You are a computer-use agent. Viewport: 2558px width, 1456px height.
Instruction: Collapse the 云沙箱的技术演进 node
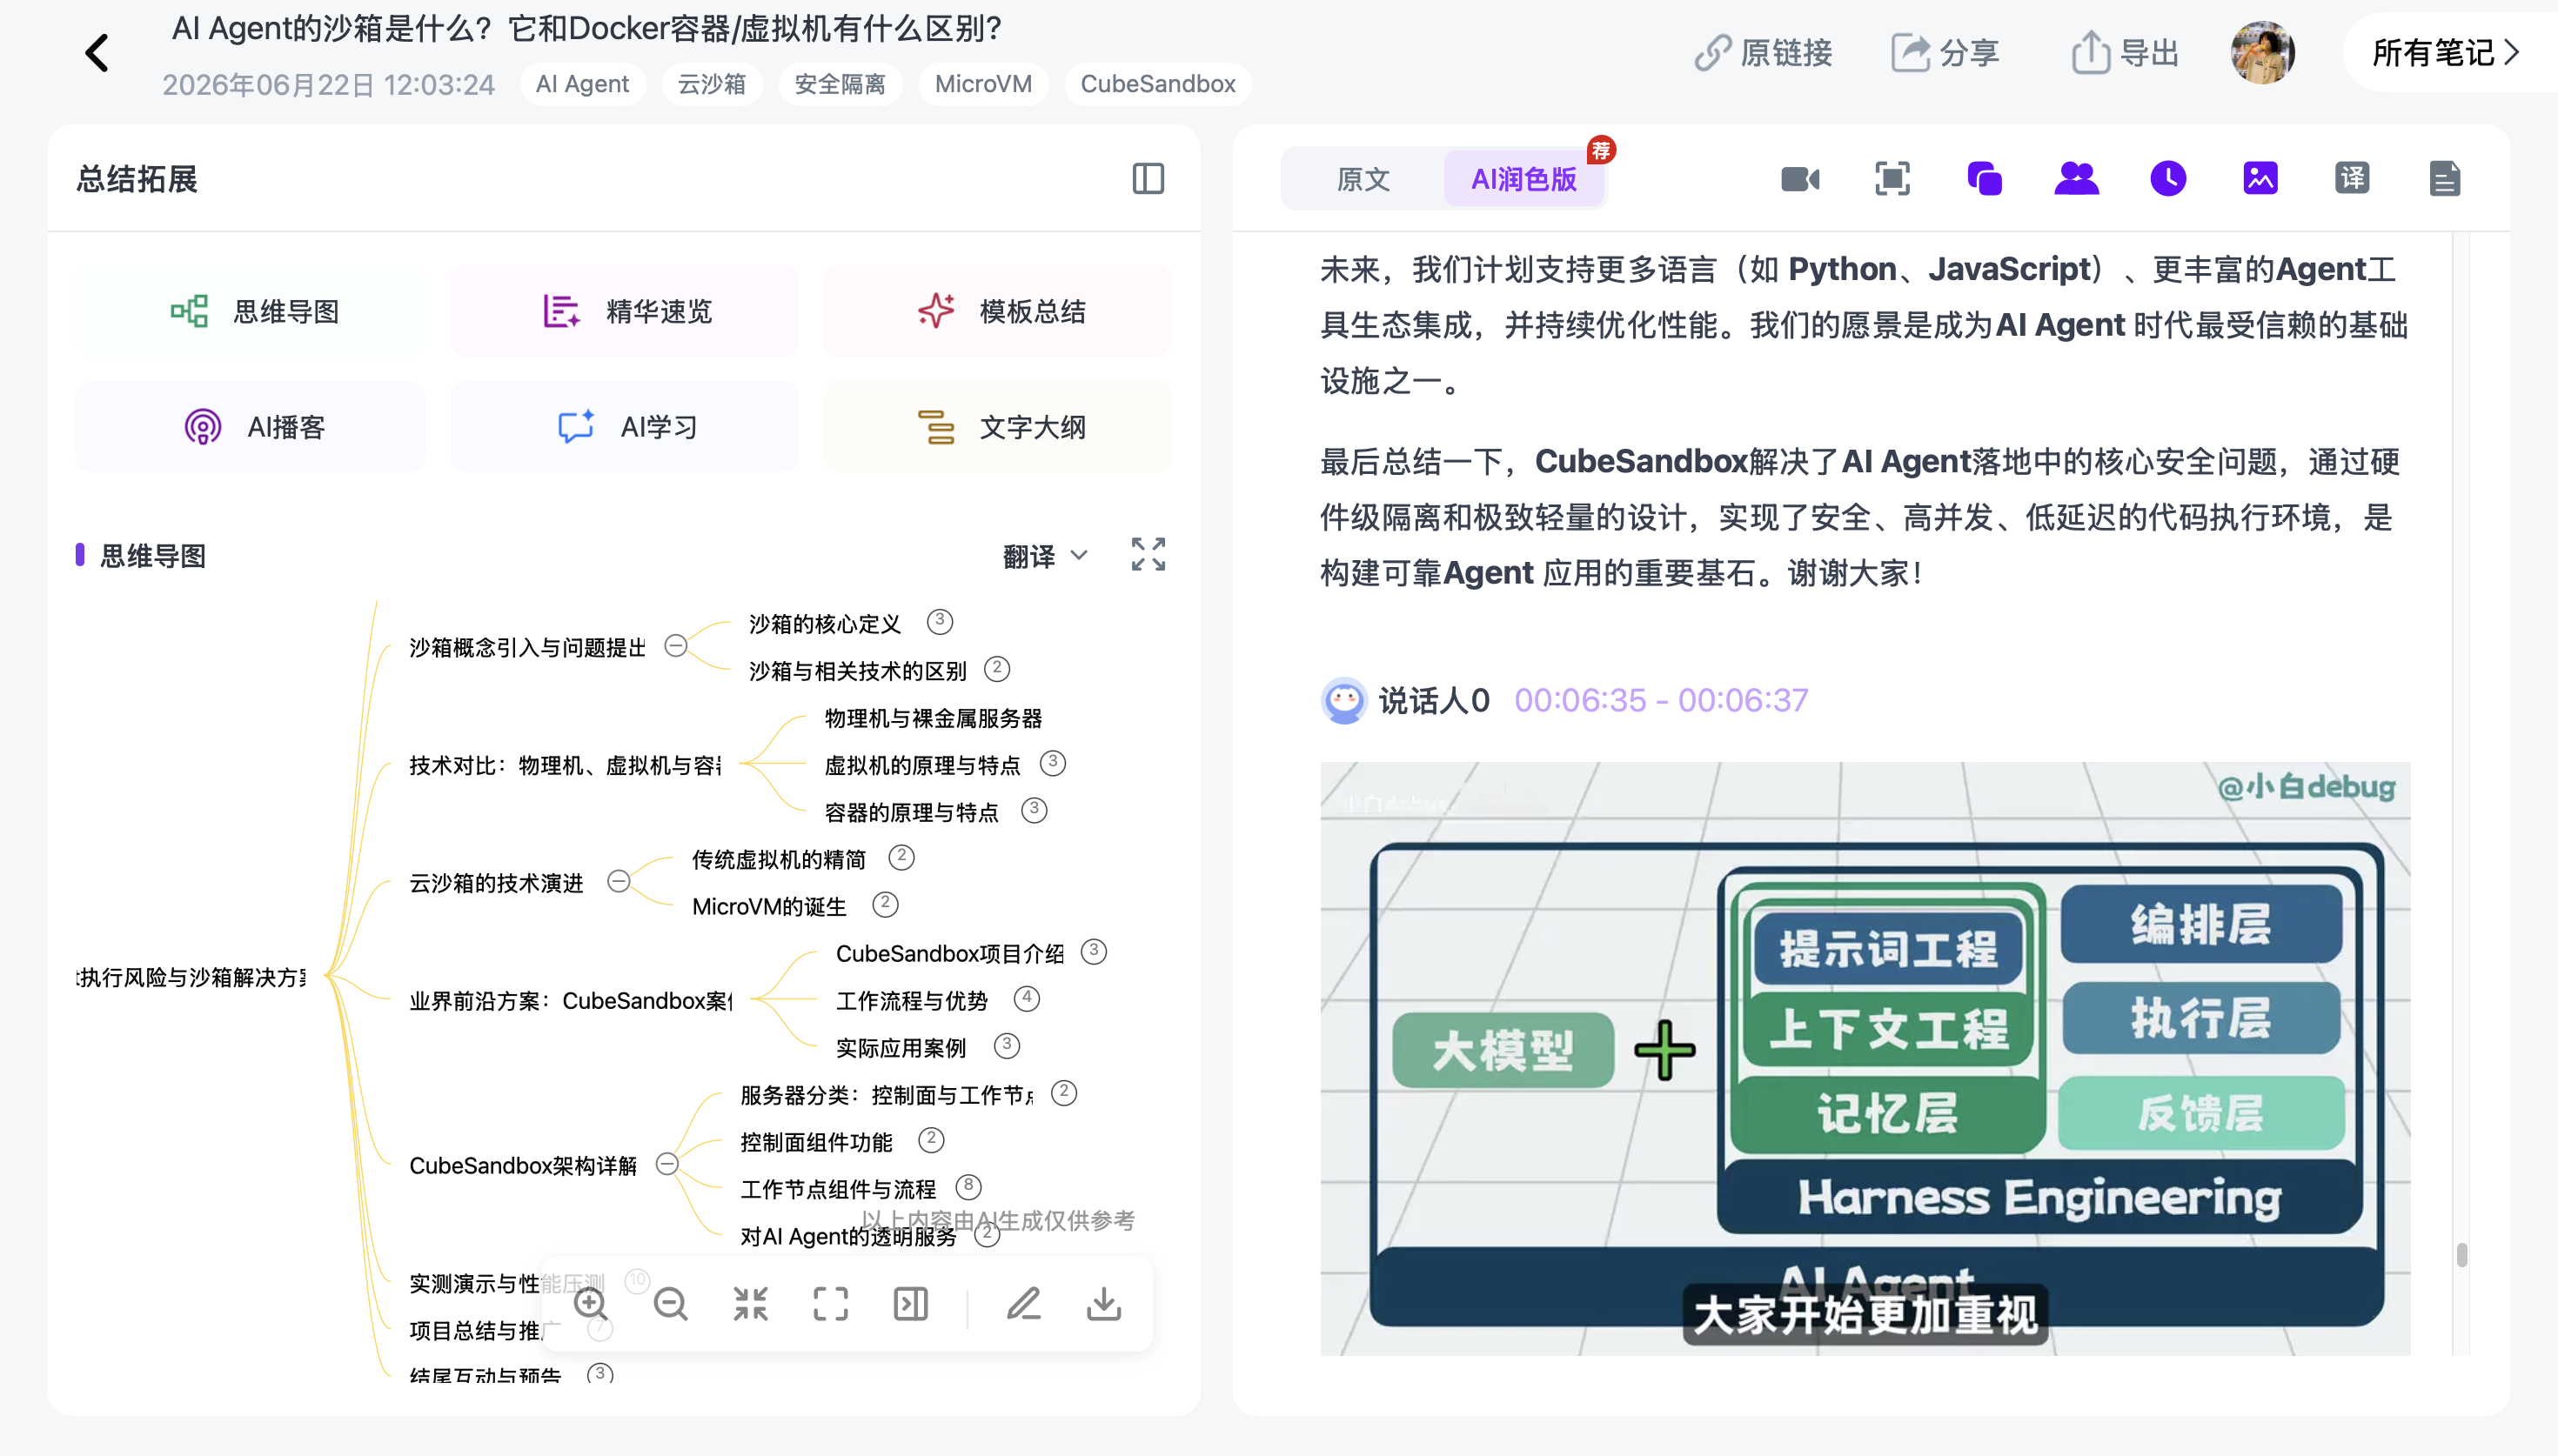(619, 881)
